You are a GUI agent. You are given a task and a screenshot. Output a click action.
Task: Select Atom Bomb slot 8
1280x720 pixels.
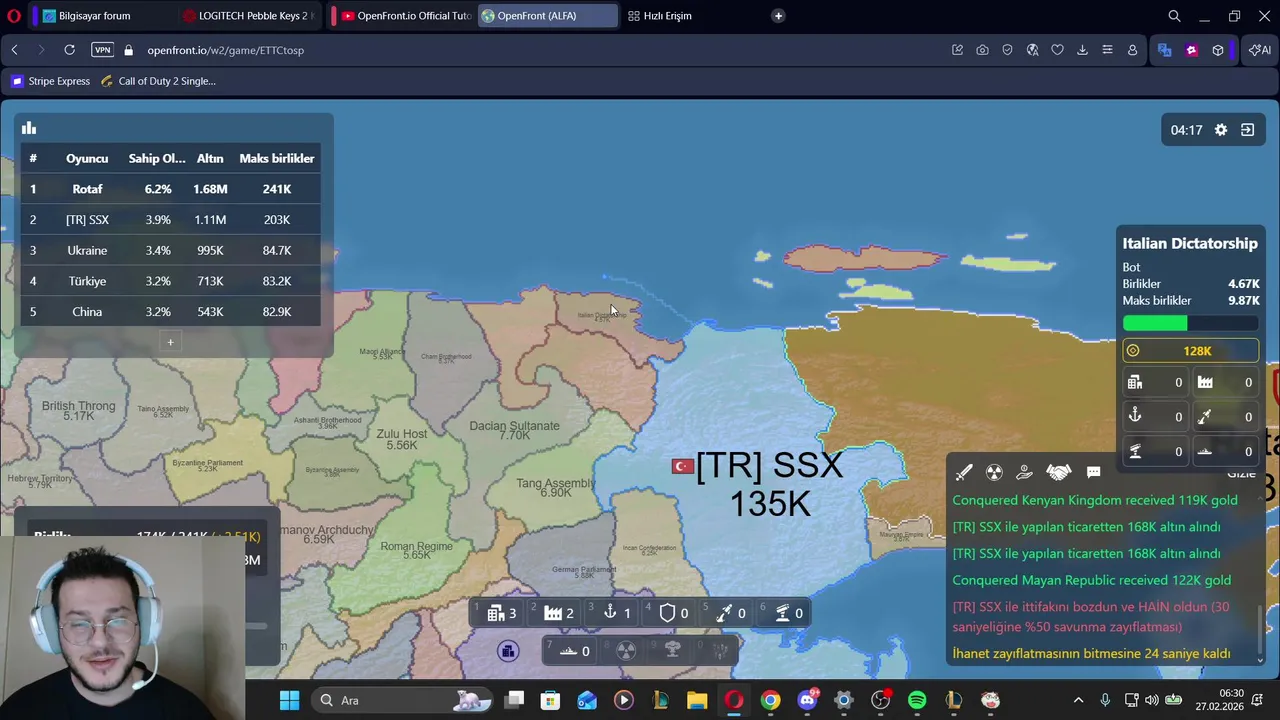point(626,651)
